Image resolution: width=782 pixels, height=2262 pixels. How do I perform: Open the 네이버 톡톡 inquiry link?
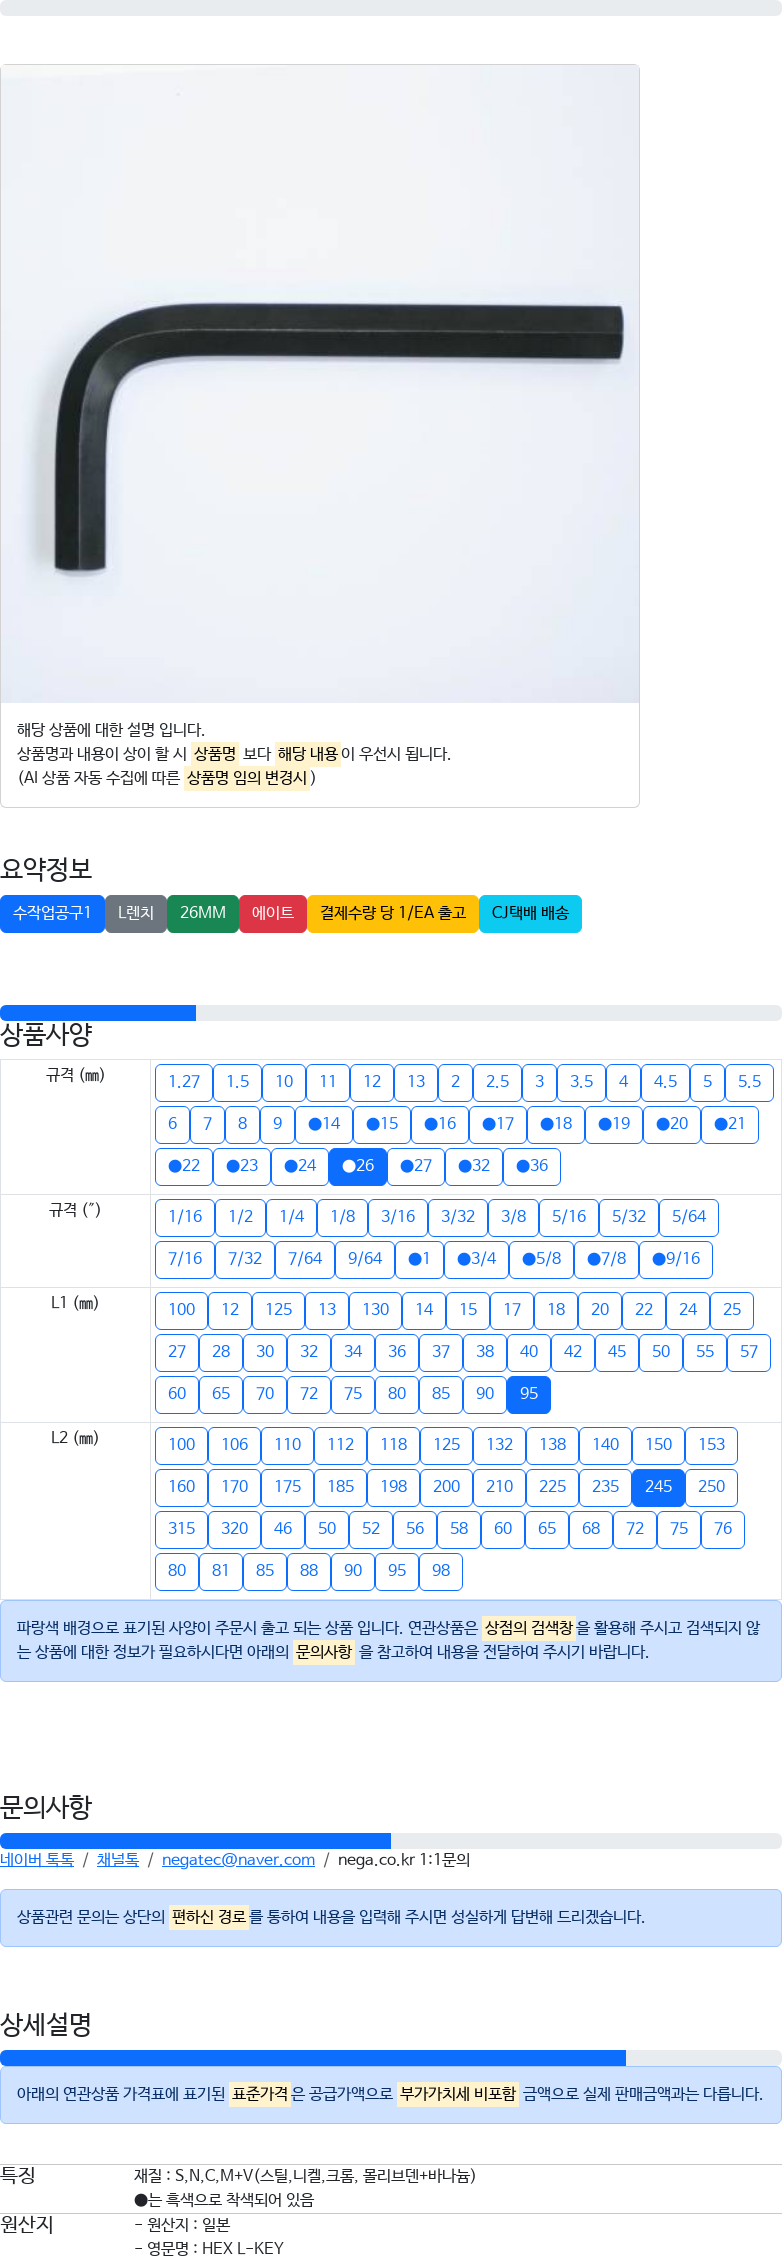[37, 1859]
